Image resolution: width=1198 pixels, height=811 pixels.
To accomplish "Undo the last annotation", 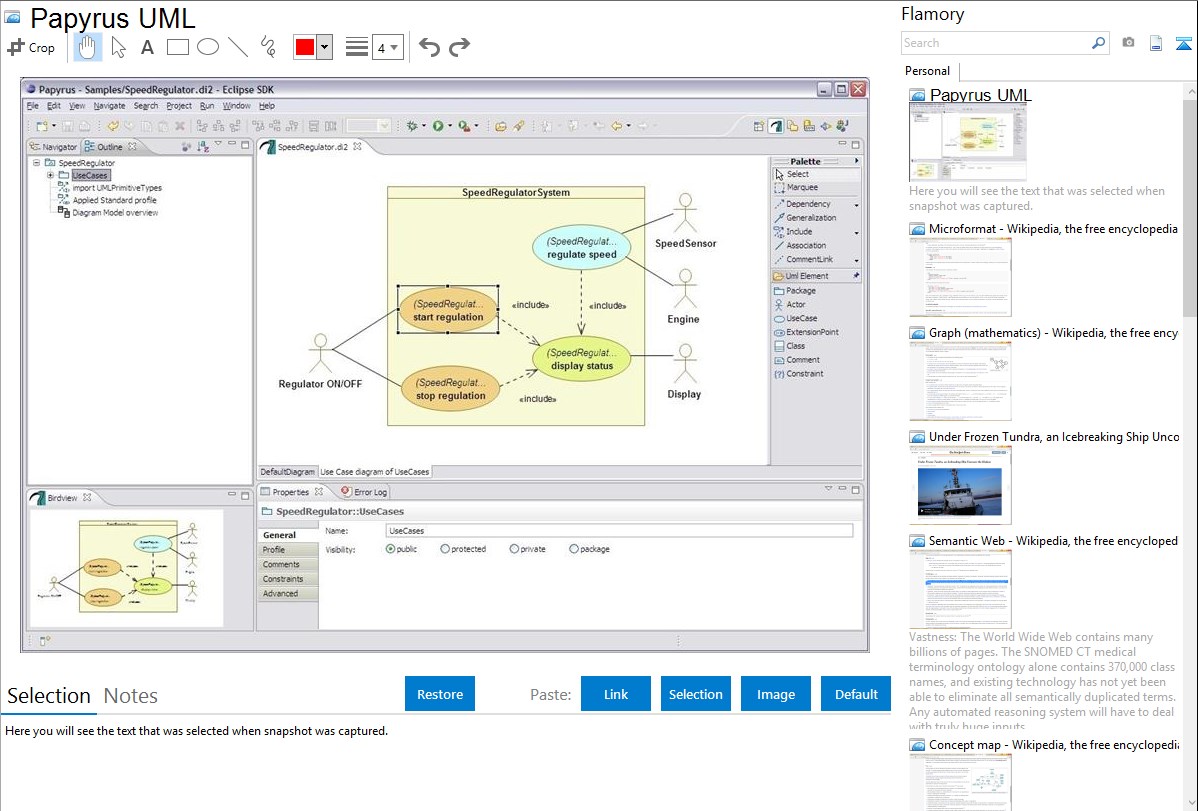I will (429, 47).
